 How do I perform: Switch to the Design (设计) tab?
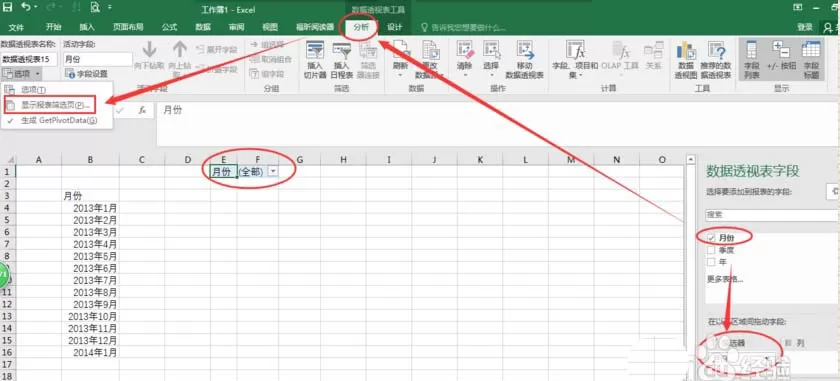click(x=395, y=27)
